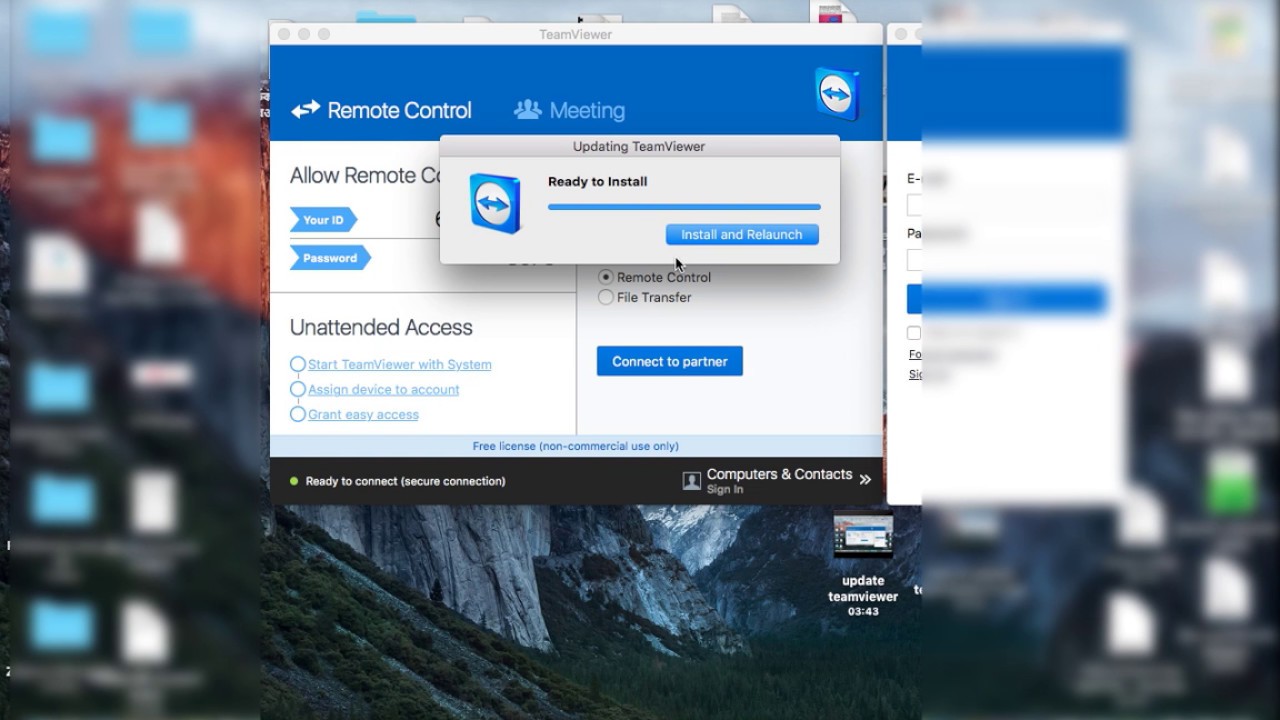Expand the Computers & Contacts chevron arrows

(x=865, y=480)
